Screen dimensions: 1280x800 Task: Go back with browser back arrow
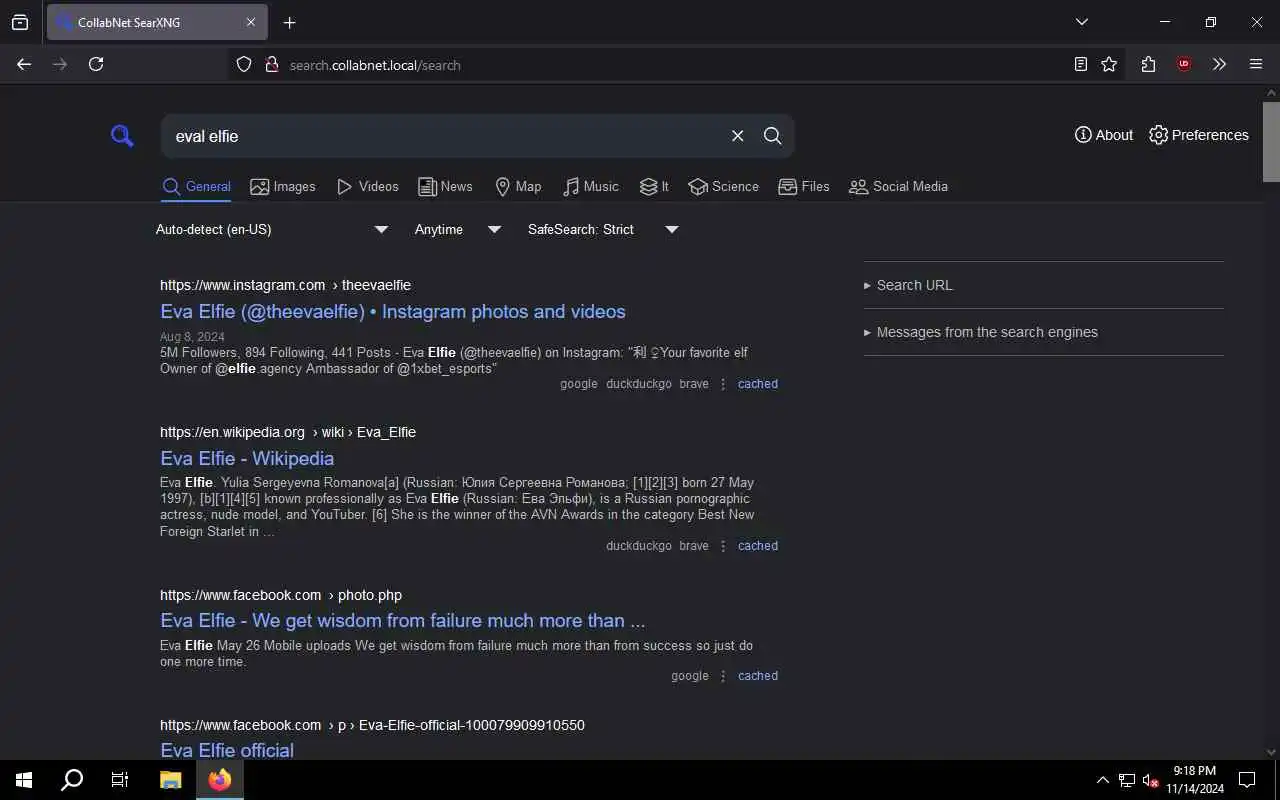[24, 64]
